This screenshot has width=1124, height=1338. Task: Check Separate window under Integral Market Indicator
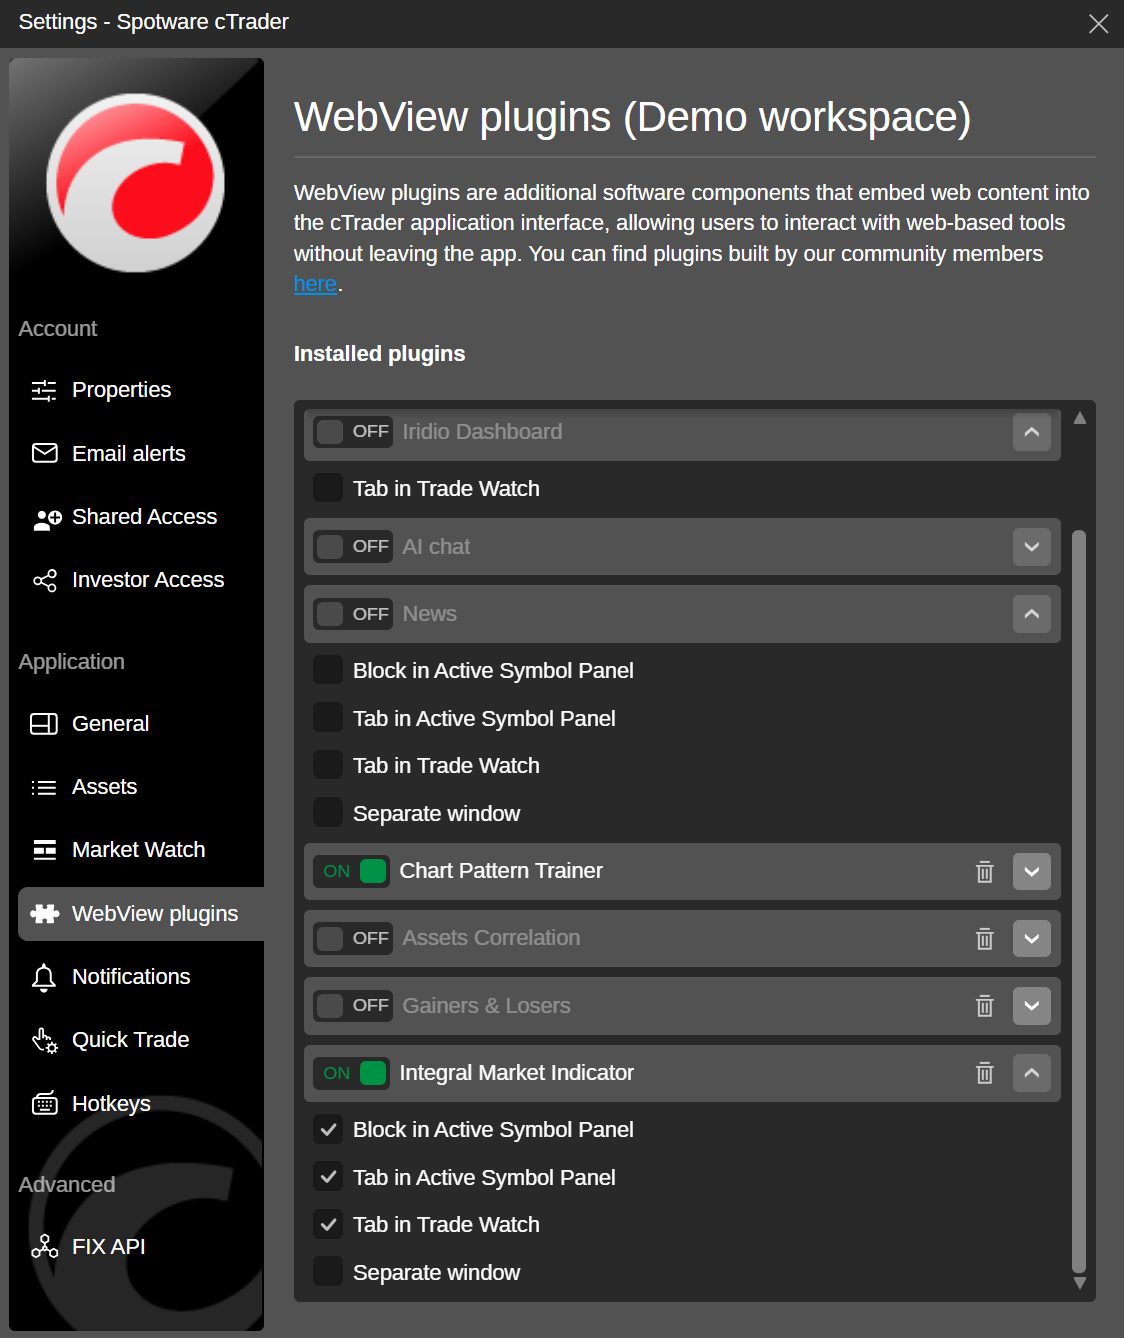tap(328, 1272)
